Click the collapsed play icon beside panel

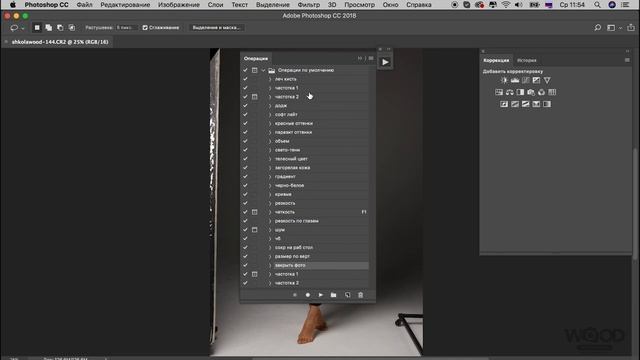coord(385,62)
